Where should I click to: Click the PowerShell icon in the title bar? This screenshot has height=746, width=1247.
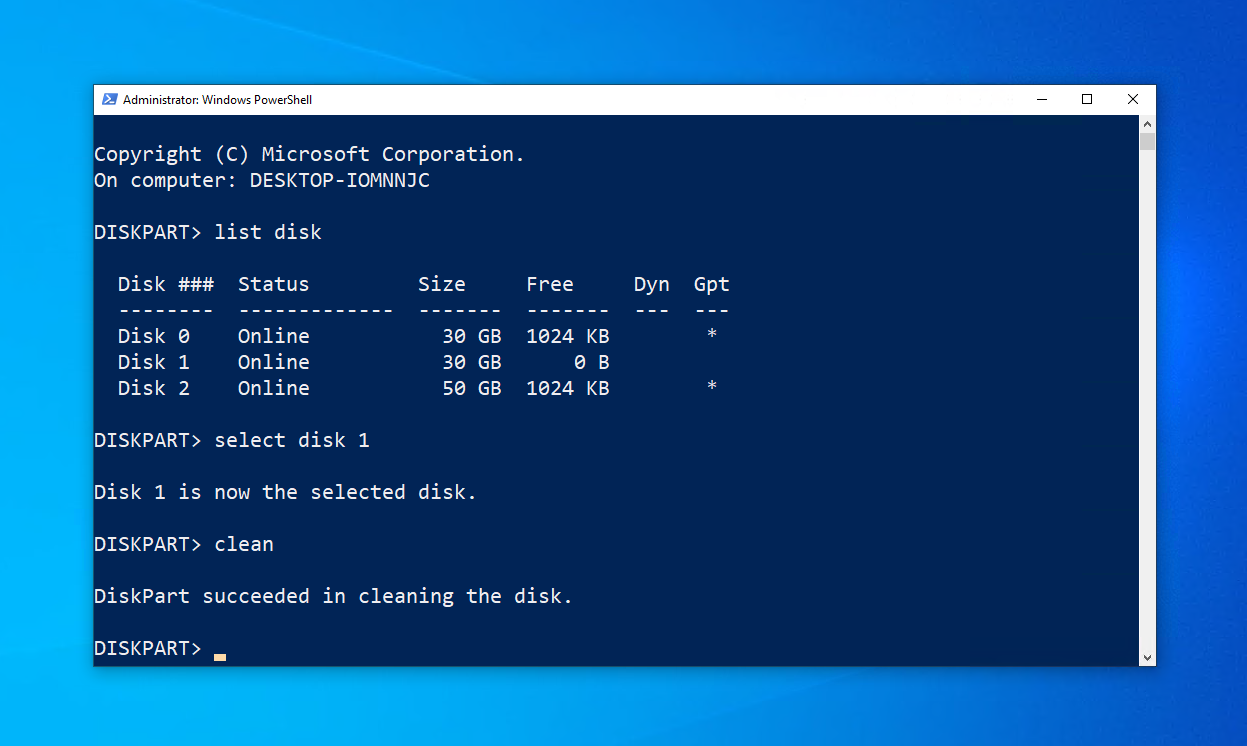coord(110,100)
